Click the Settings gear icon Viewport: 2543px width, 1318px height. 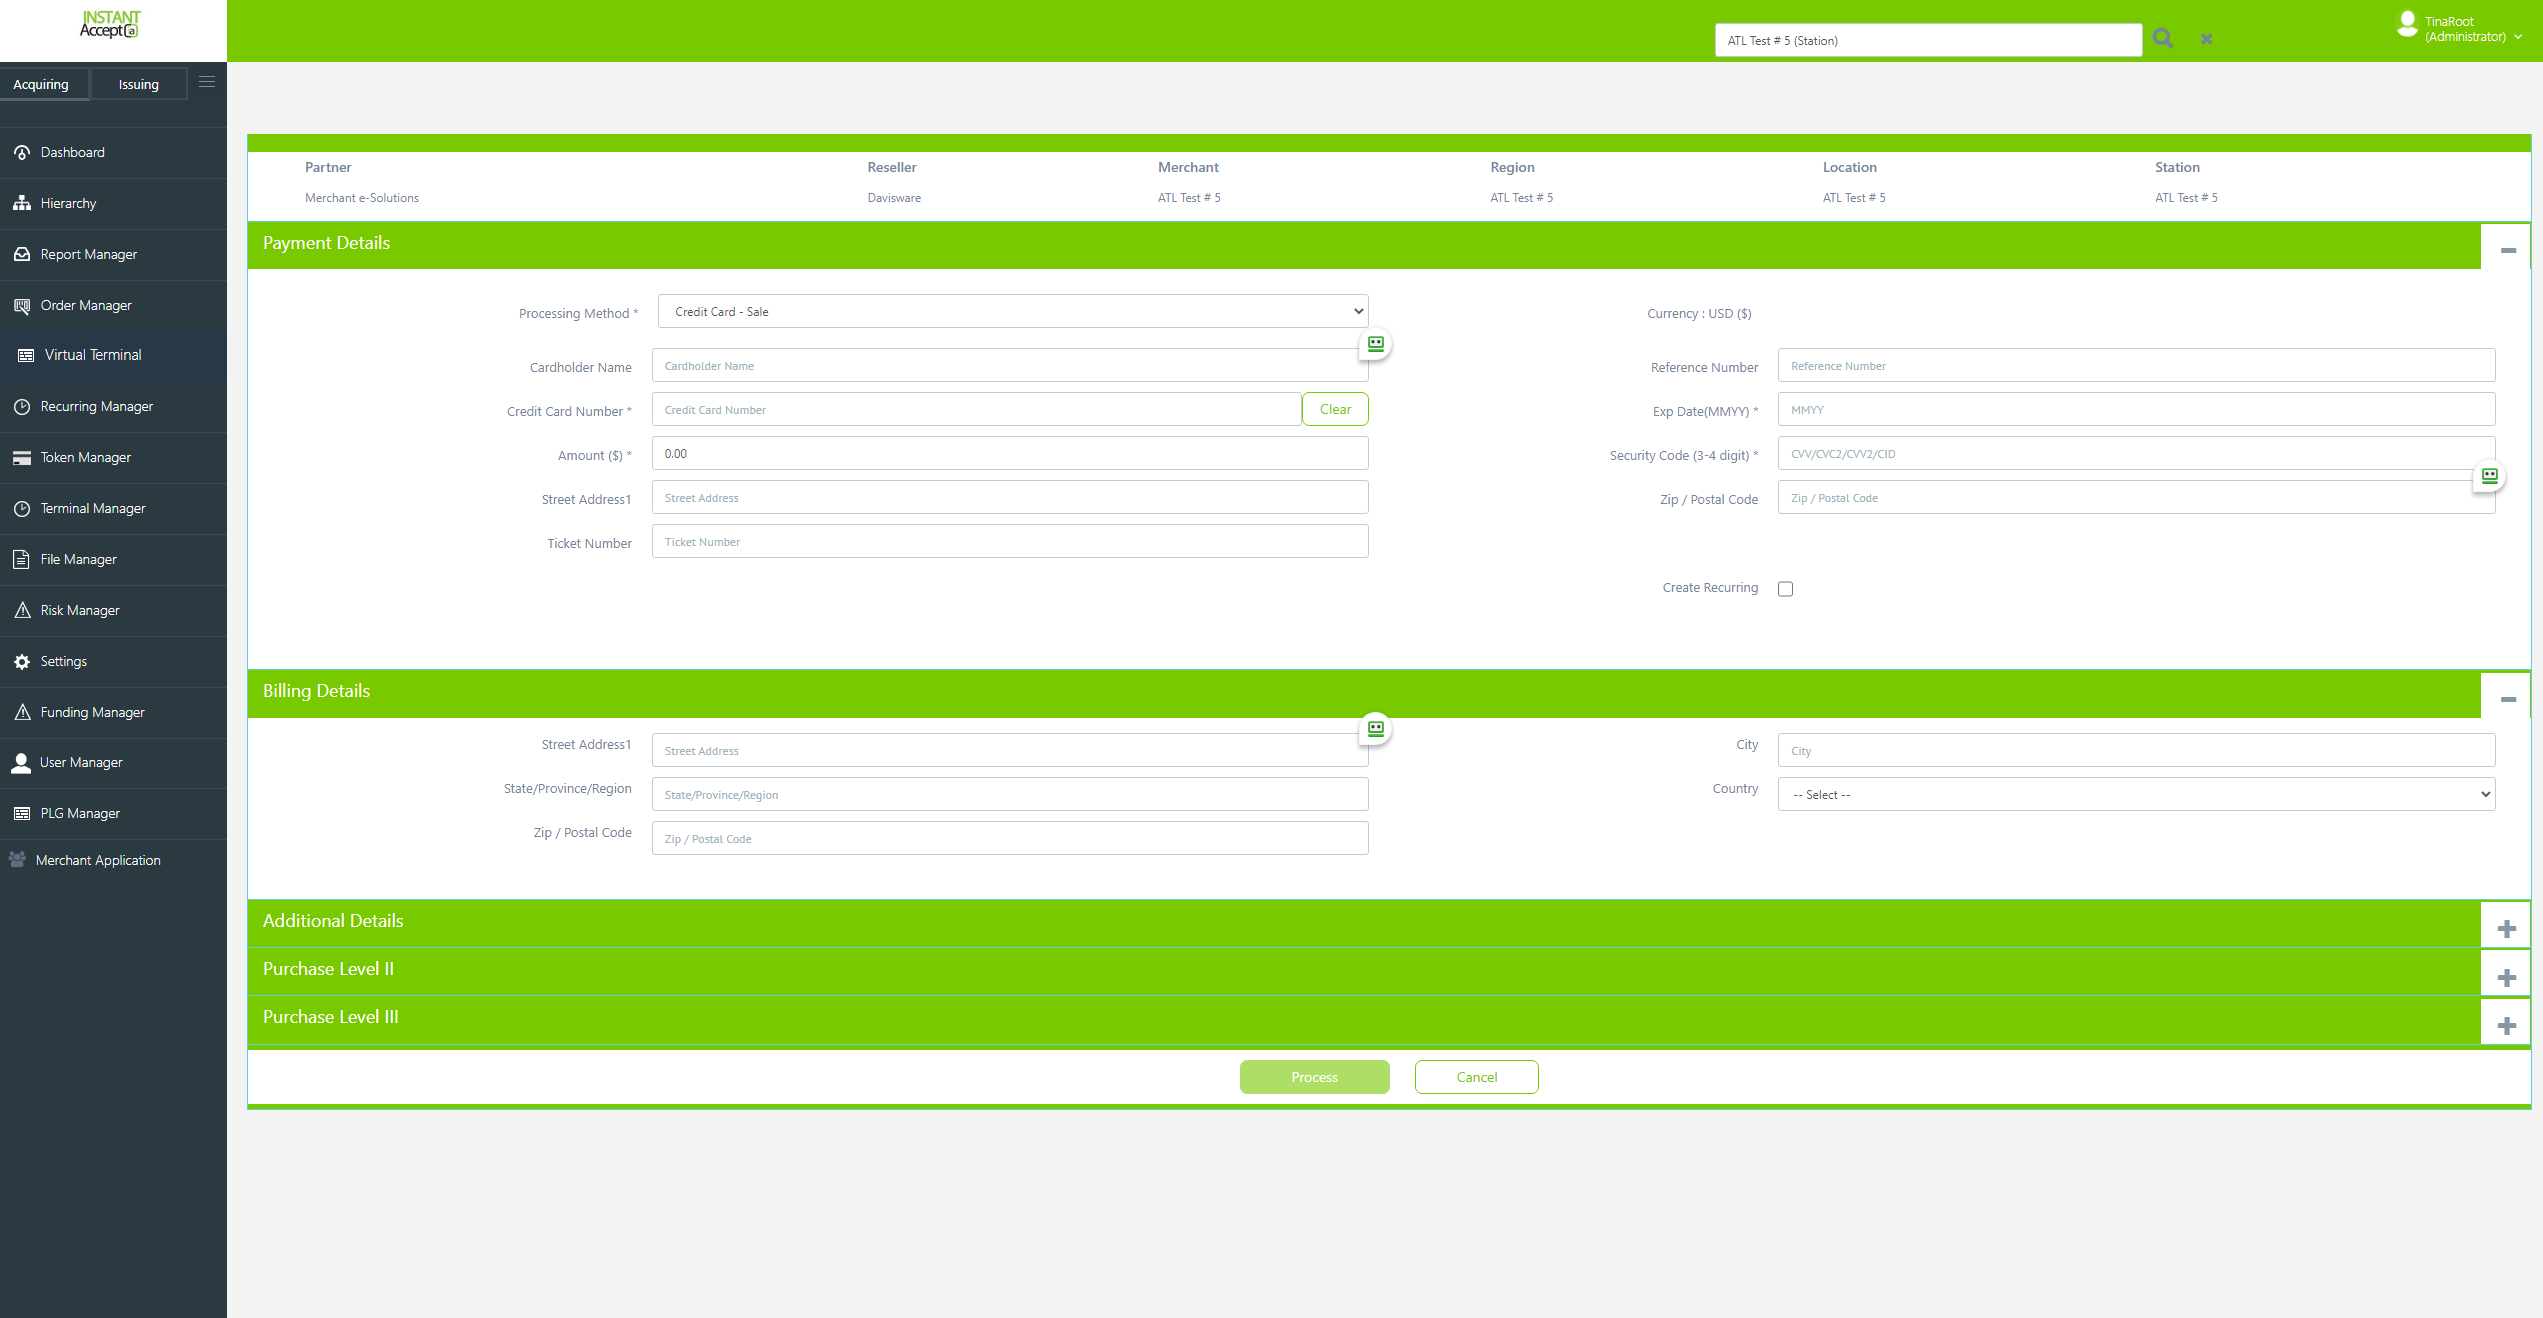[x=22, y=662]
